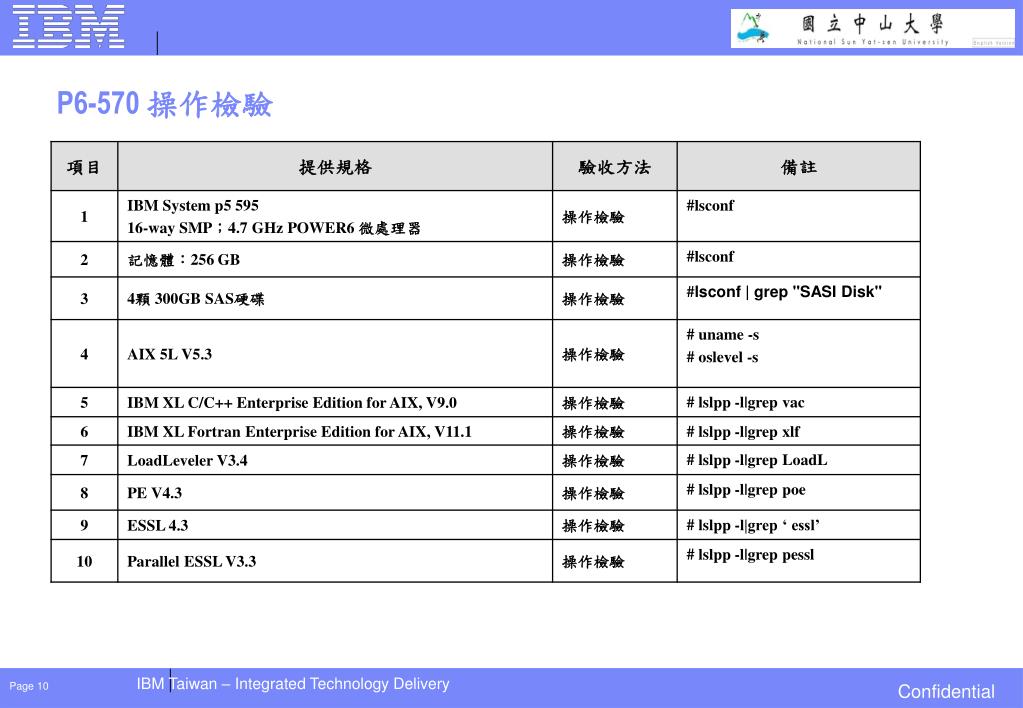This screenshot has width=1023, height=708.
Task: Click item number 4 cell
Action: [x=84, y=354]
